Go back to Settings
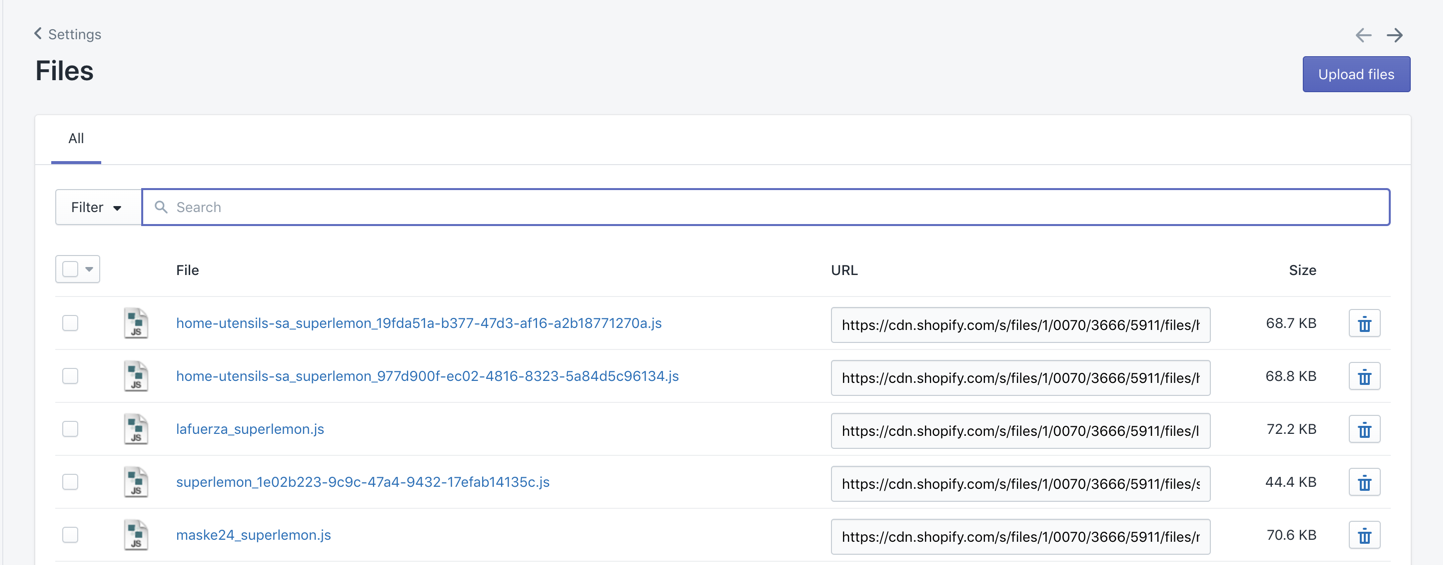Image resolution: width=1443 pixels, height=565 pixels. 68,34
